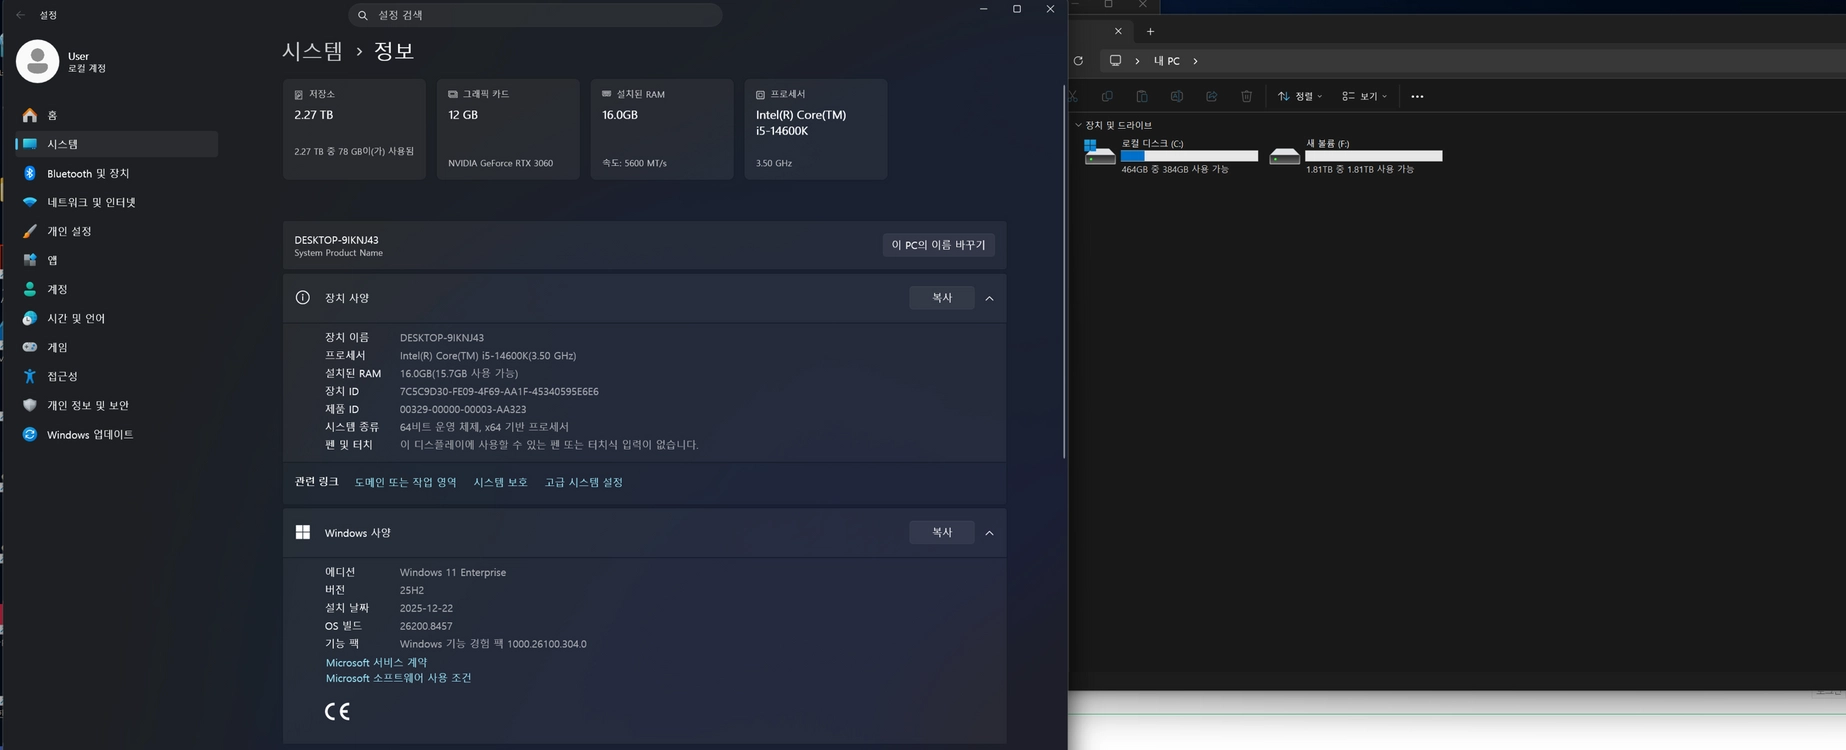Click the Windows logo beside Windows 사양
This screenshot has width=1846, height=750.
point(303,532)
